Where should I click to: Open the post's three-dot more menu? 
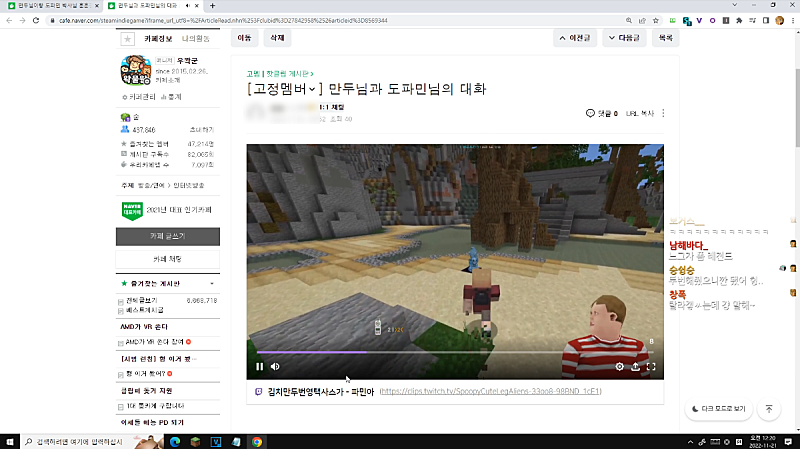click(x=663, y=114)
